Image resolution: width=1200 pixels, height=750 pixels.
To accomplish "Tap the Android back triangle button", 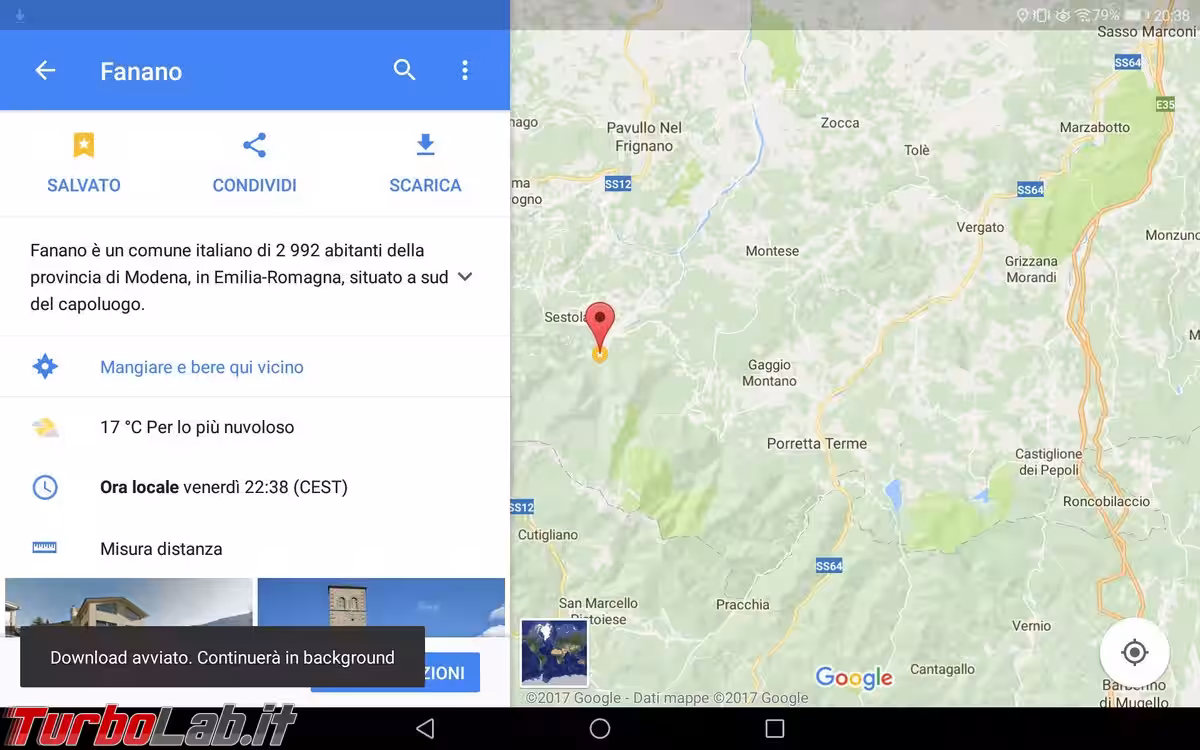I will click(425, 729).
